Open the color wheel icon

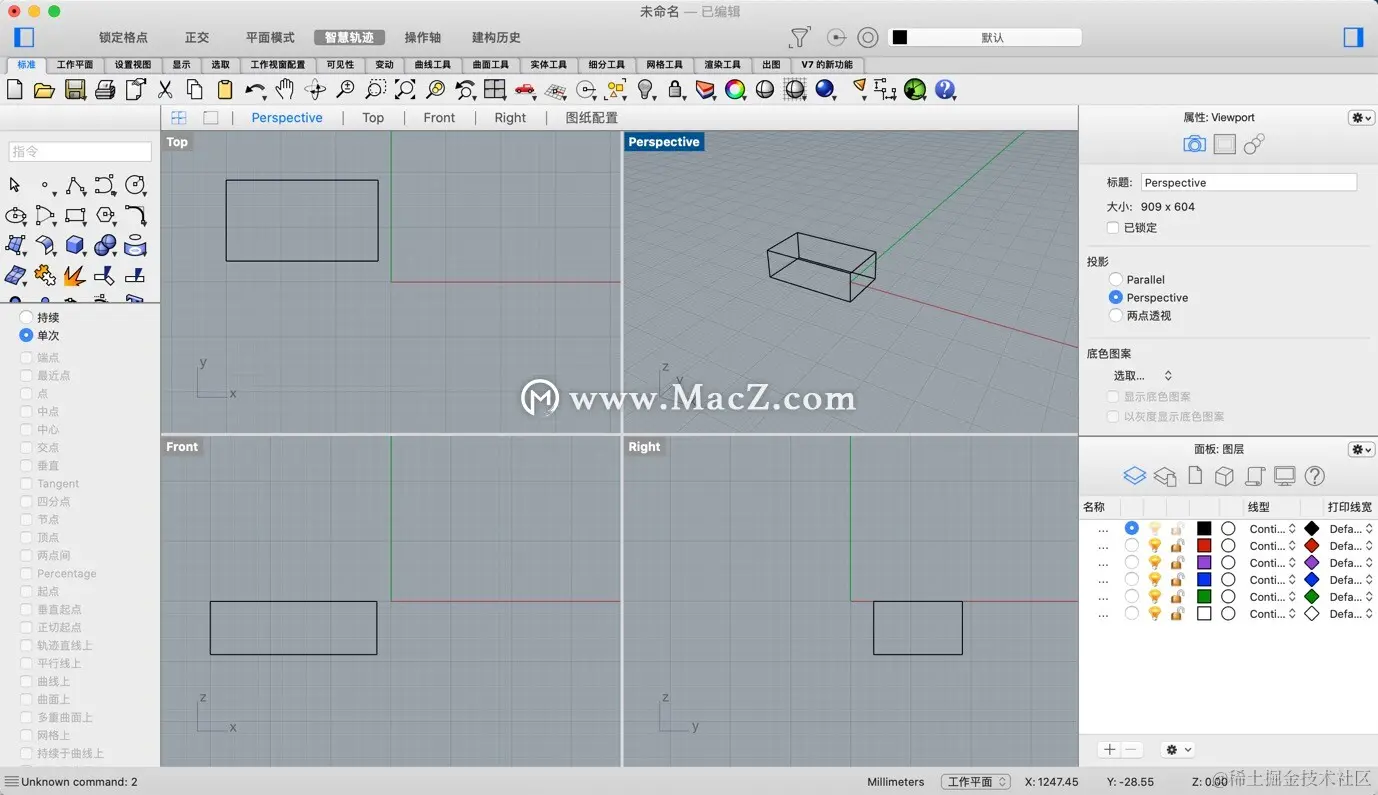click(735, 90)
